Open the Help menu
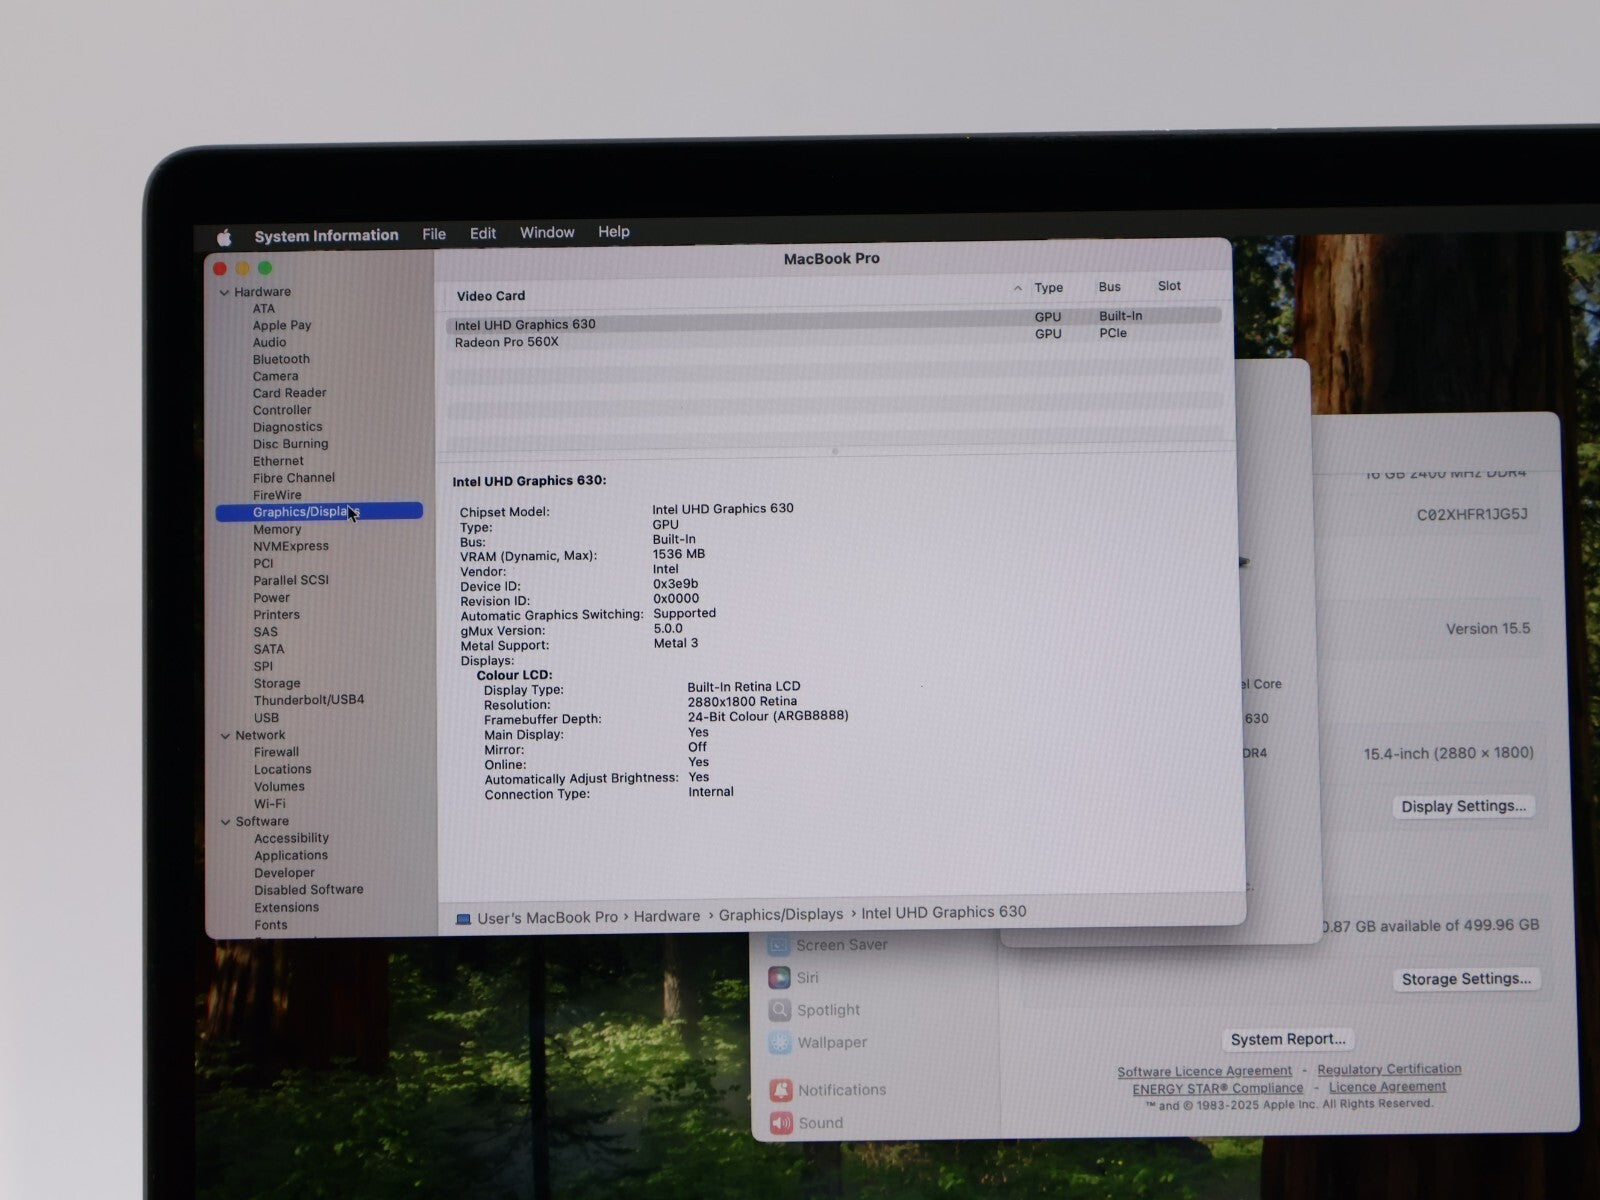Viewport: 1600px width, 1200px height. point(614,231)
